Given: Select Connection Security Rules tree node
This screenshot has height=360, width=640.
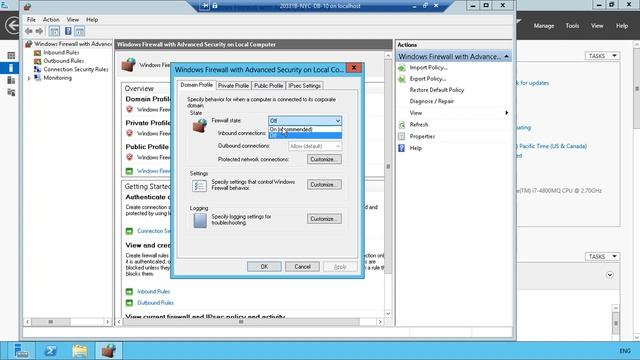Looking at the screenshot, I should [x=76, y=69].
